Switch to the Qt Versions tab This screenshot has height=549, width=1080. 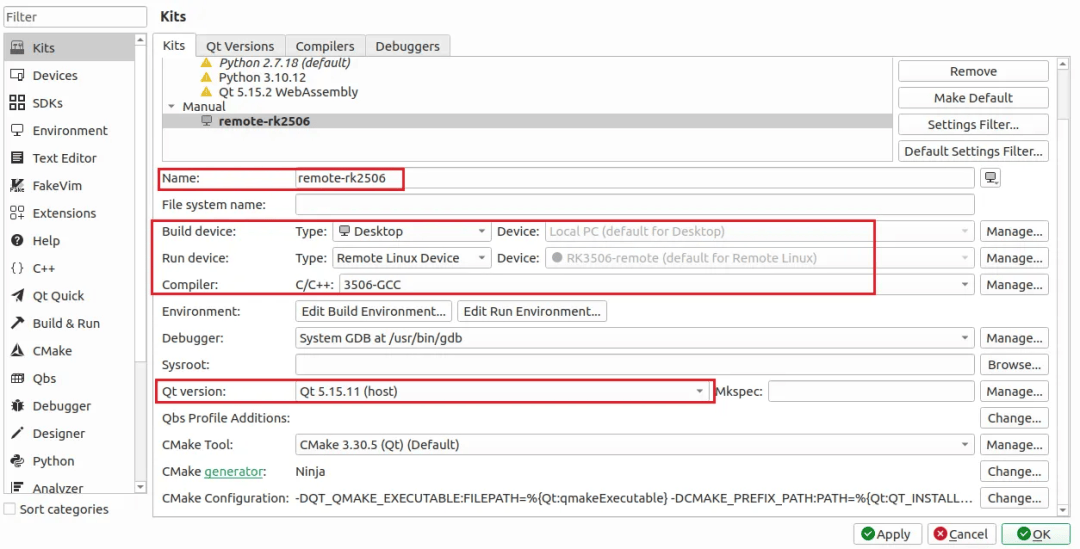(x=240, y=46)
